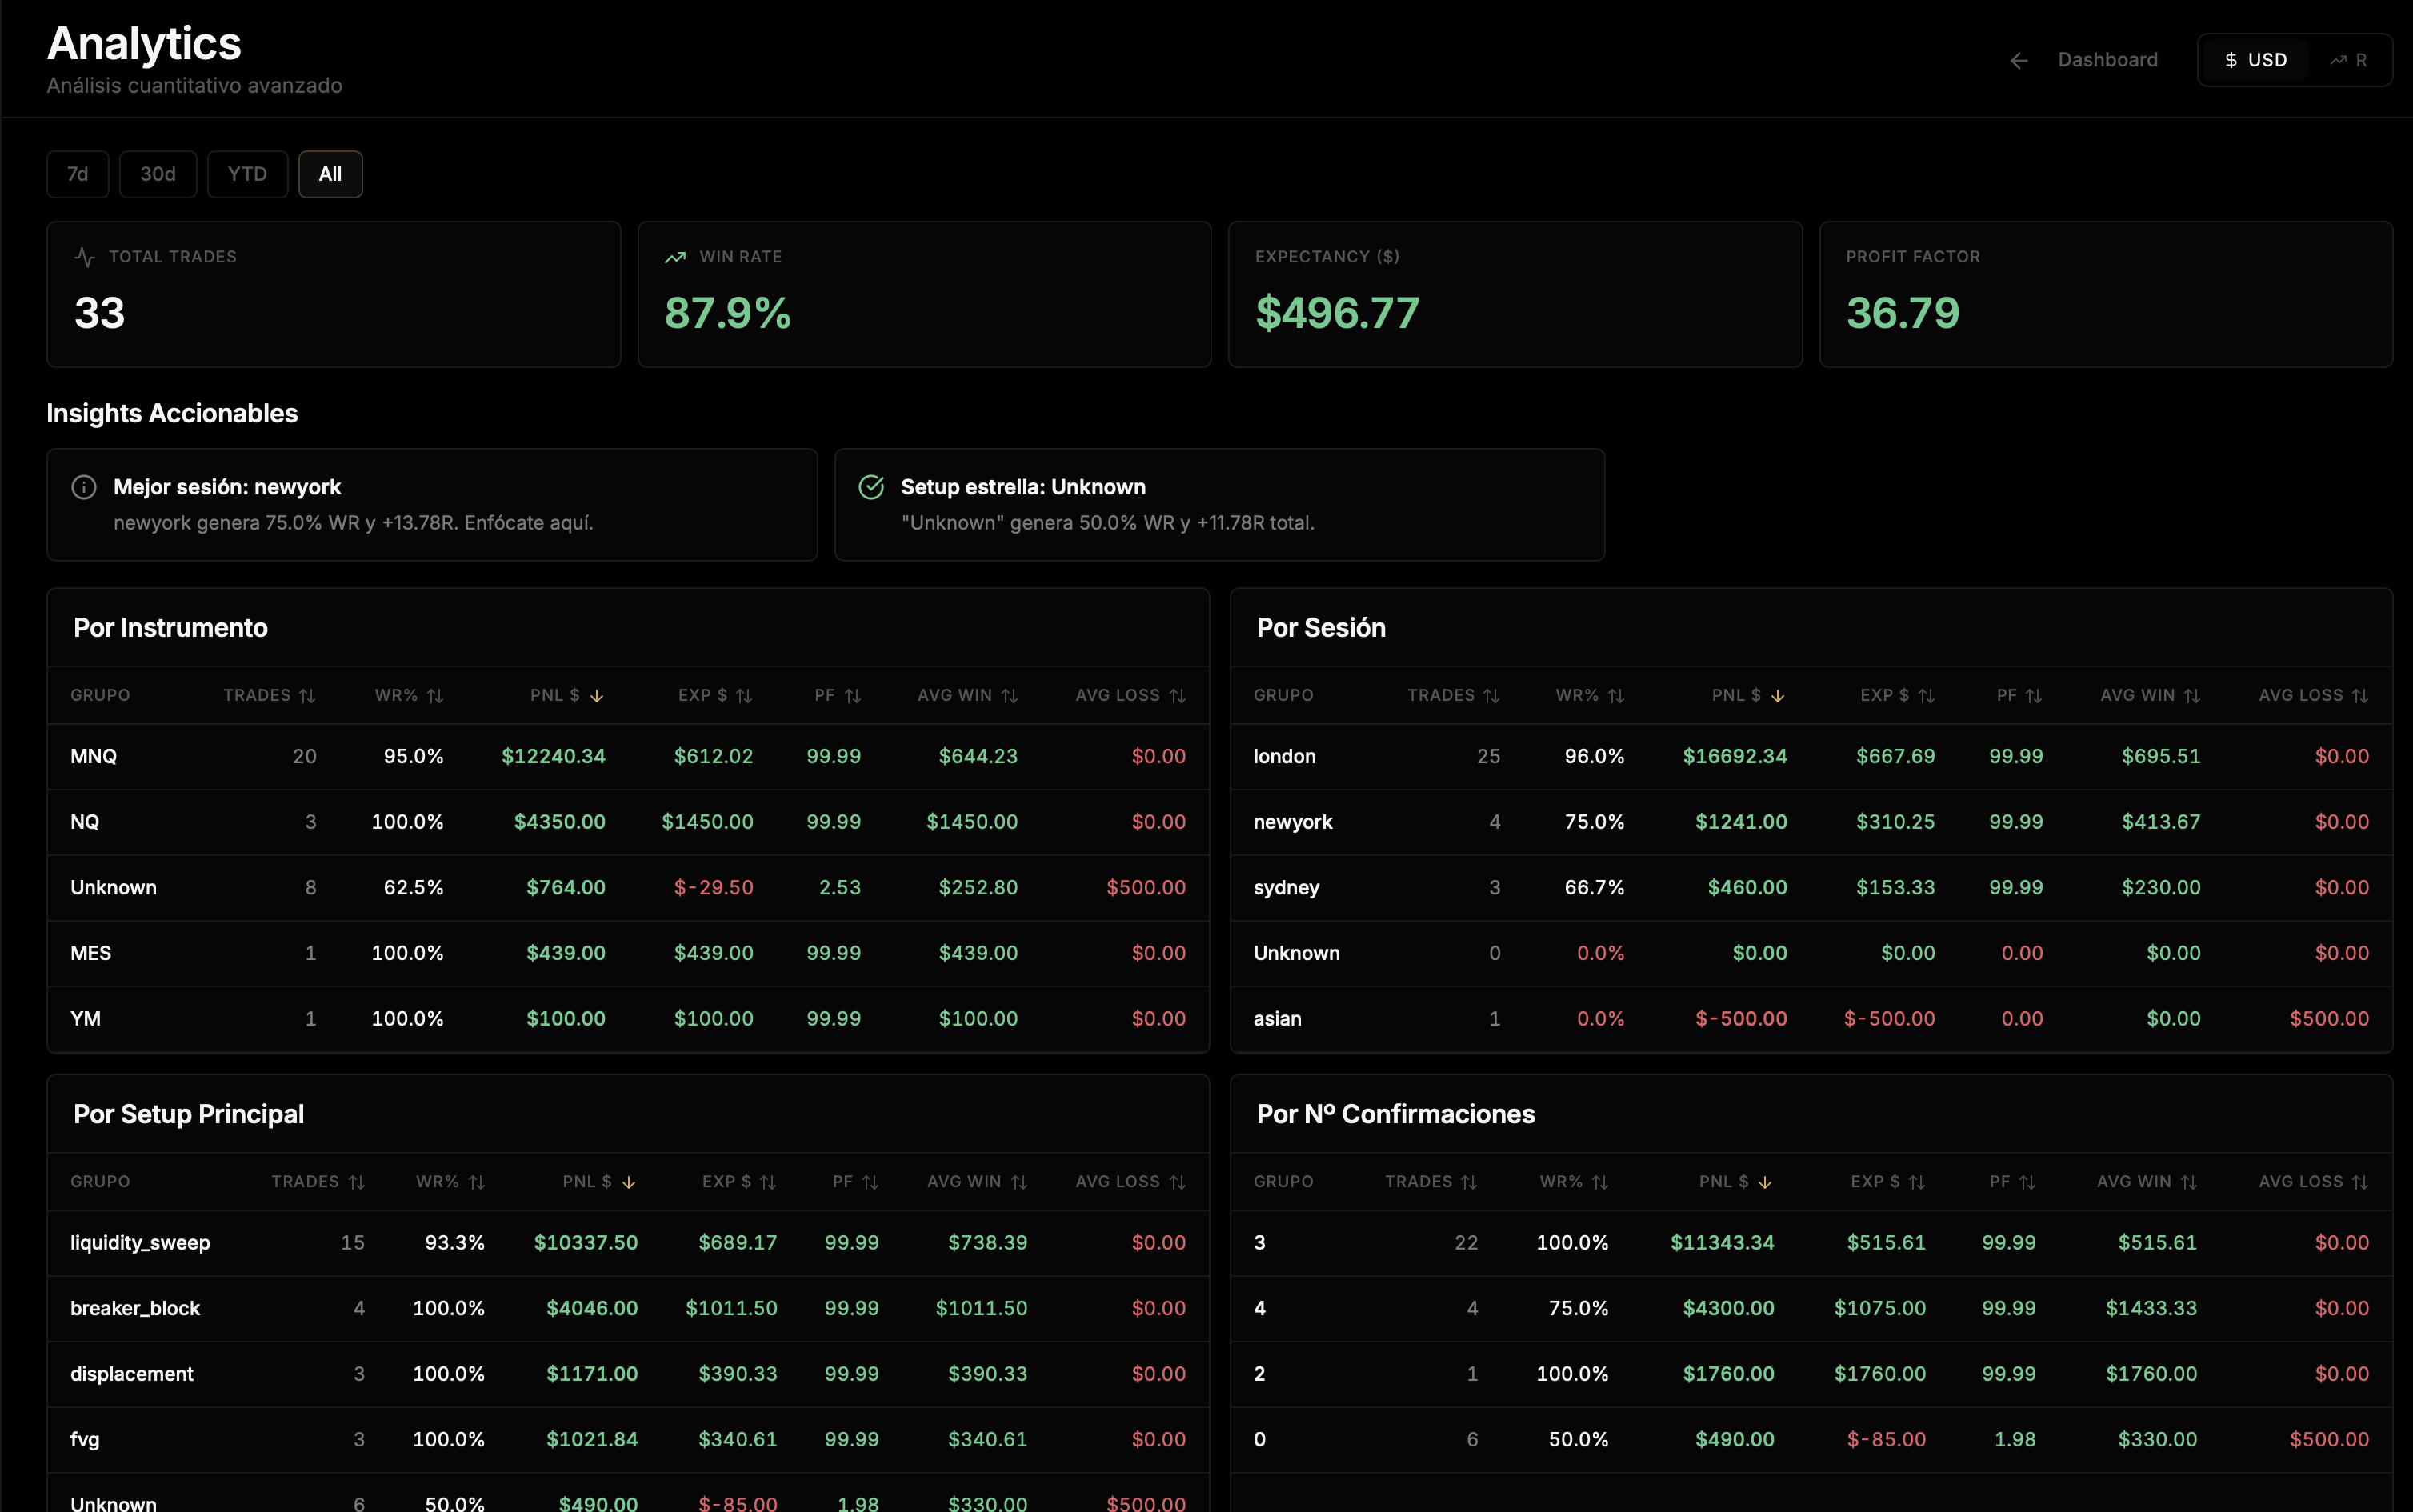Viewport: 2413px width, 1512px height.
Task: Click the 36.79 Profit Factor value
Action: pyautogui.click(x=1902, y=313)
